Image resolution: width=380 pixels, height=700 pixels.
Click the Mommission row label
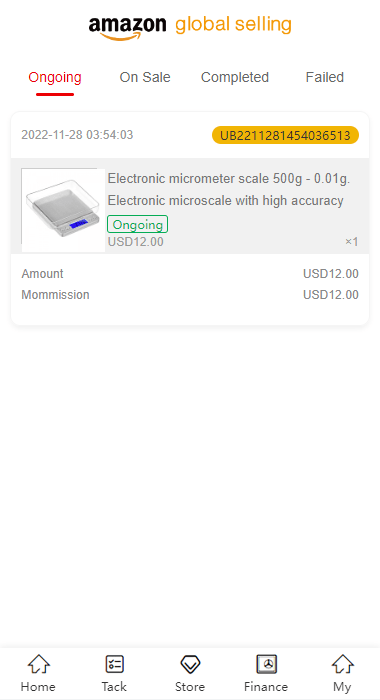tap(55, 295)
